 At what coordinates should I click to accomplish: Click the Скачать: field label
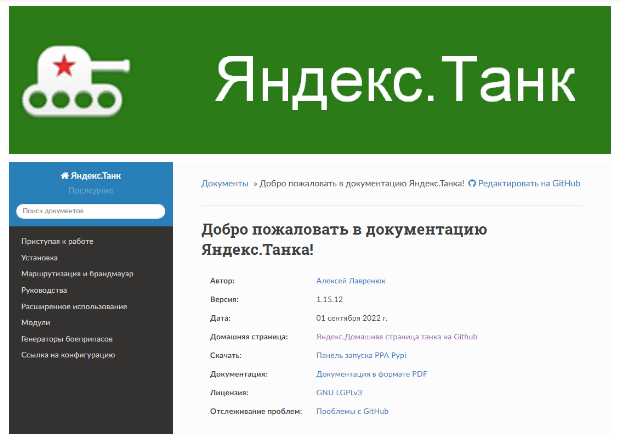pyautogui.click(x=225, y=355)
